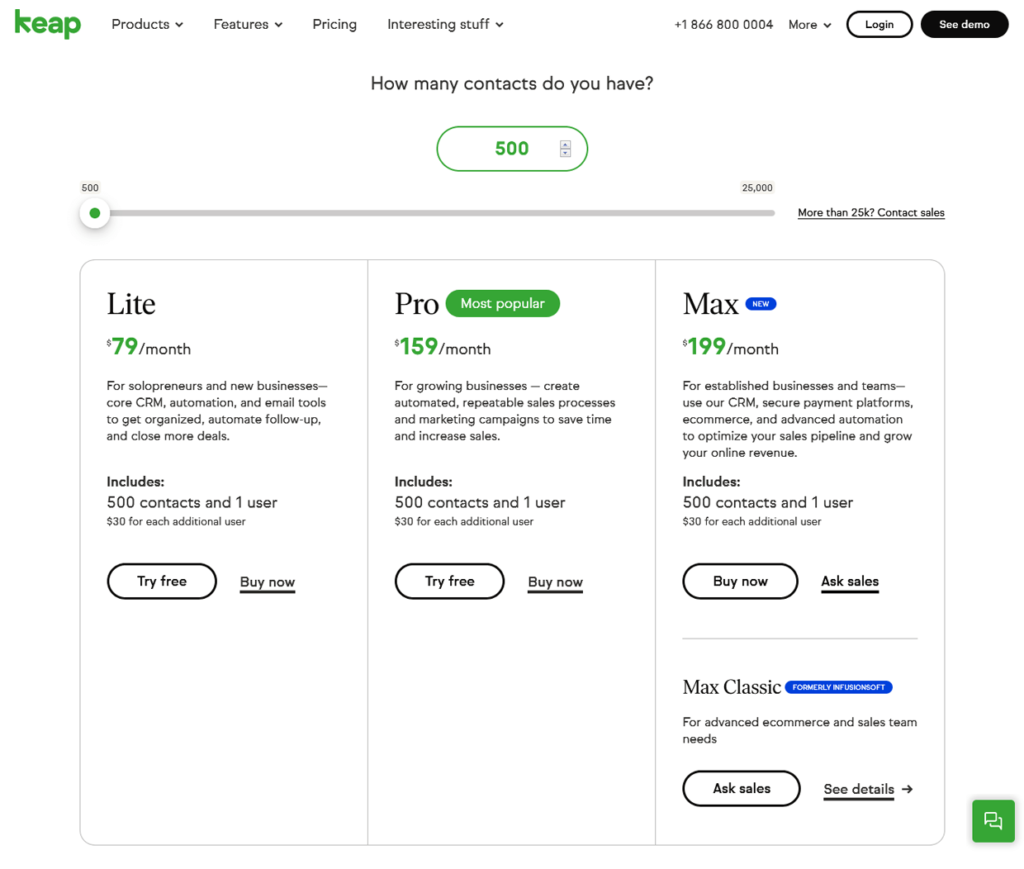Click the contacts number input field
1024x869 pixels.
click(512, 149)
